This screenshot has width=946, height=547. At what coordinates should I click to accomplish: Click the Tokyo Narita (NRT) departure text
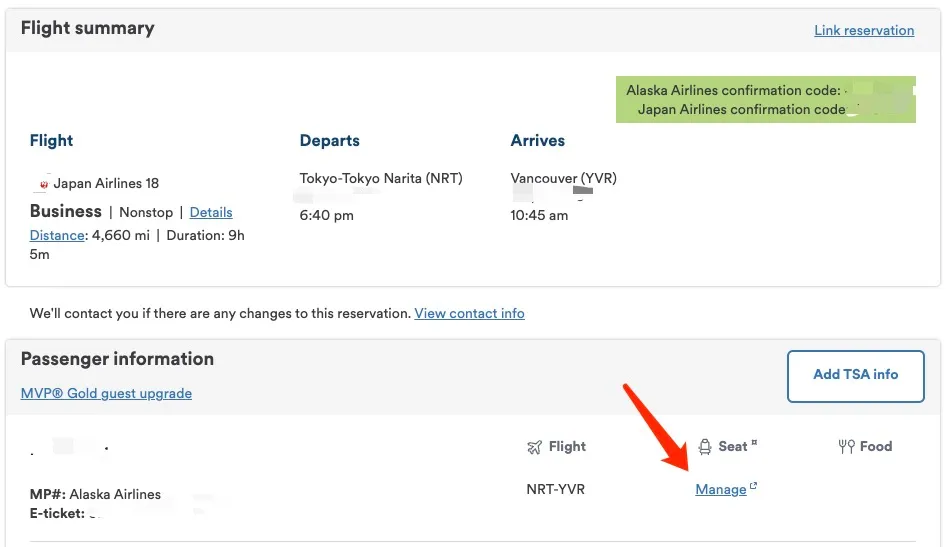pos(381,179)
